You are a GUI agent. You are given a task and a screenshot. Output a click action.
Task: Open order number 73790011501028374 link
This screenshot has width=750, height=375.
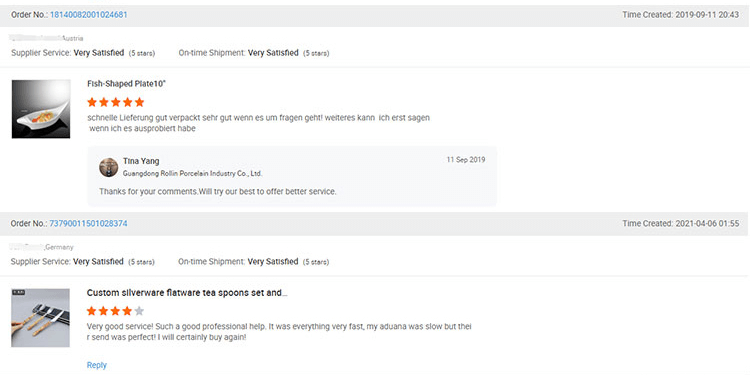click(x=88, y=223)
